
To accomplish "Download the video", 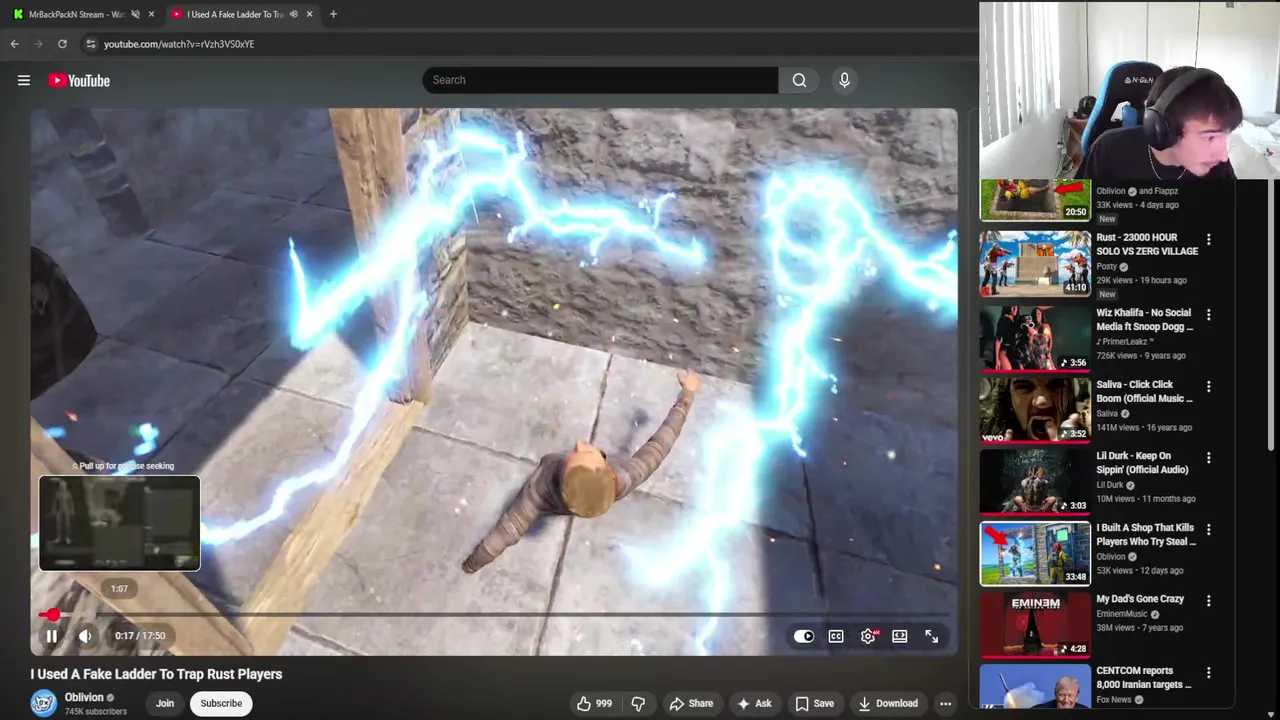I will [x=888, y=703].
